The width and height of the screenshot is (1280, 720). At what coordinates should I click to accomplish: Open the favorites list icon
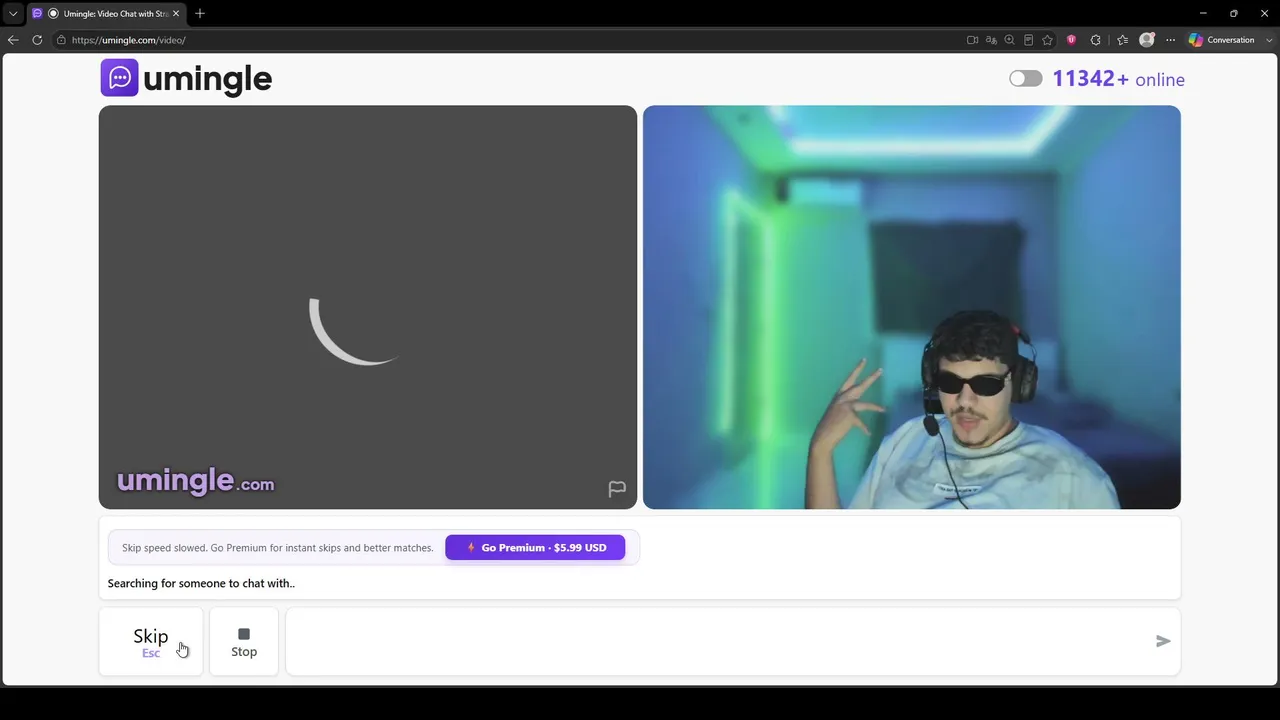(1122, 40)
